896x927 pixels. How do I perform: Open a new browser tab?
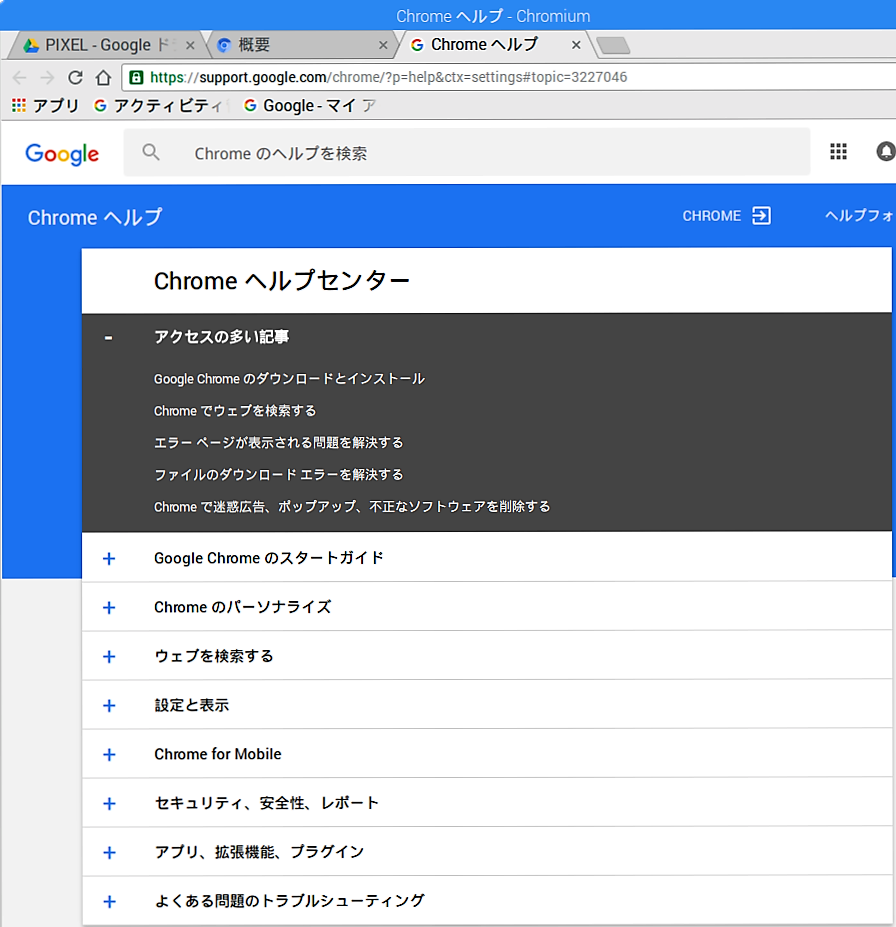(x=613, y=46)
